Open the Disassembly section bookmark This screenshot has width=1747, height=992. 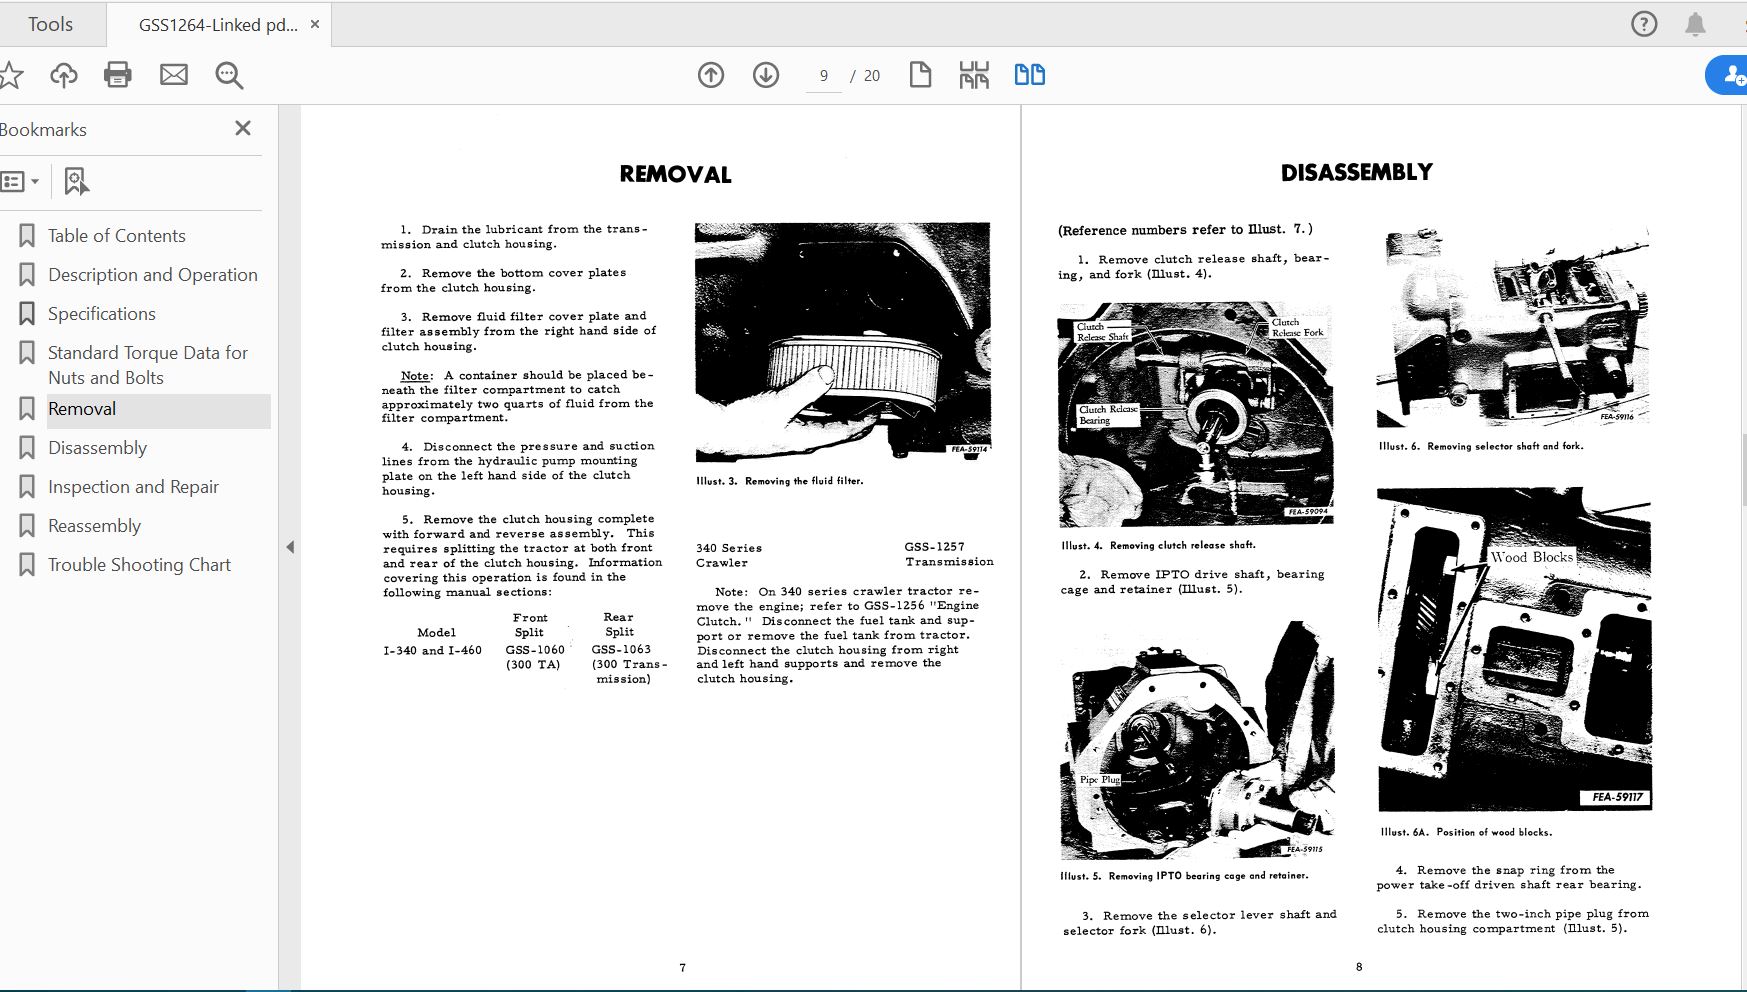click(97, 447)
